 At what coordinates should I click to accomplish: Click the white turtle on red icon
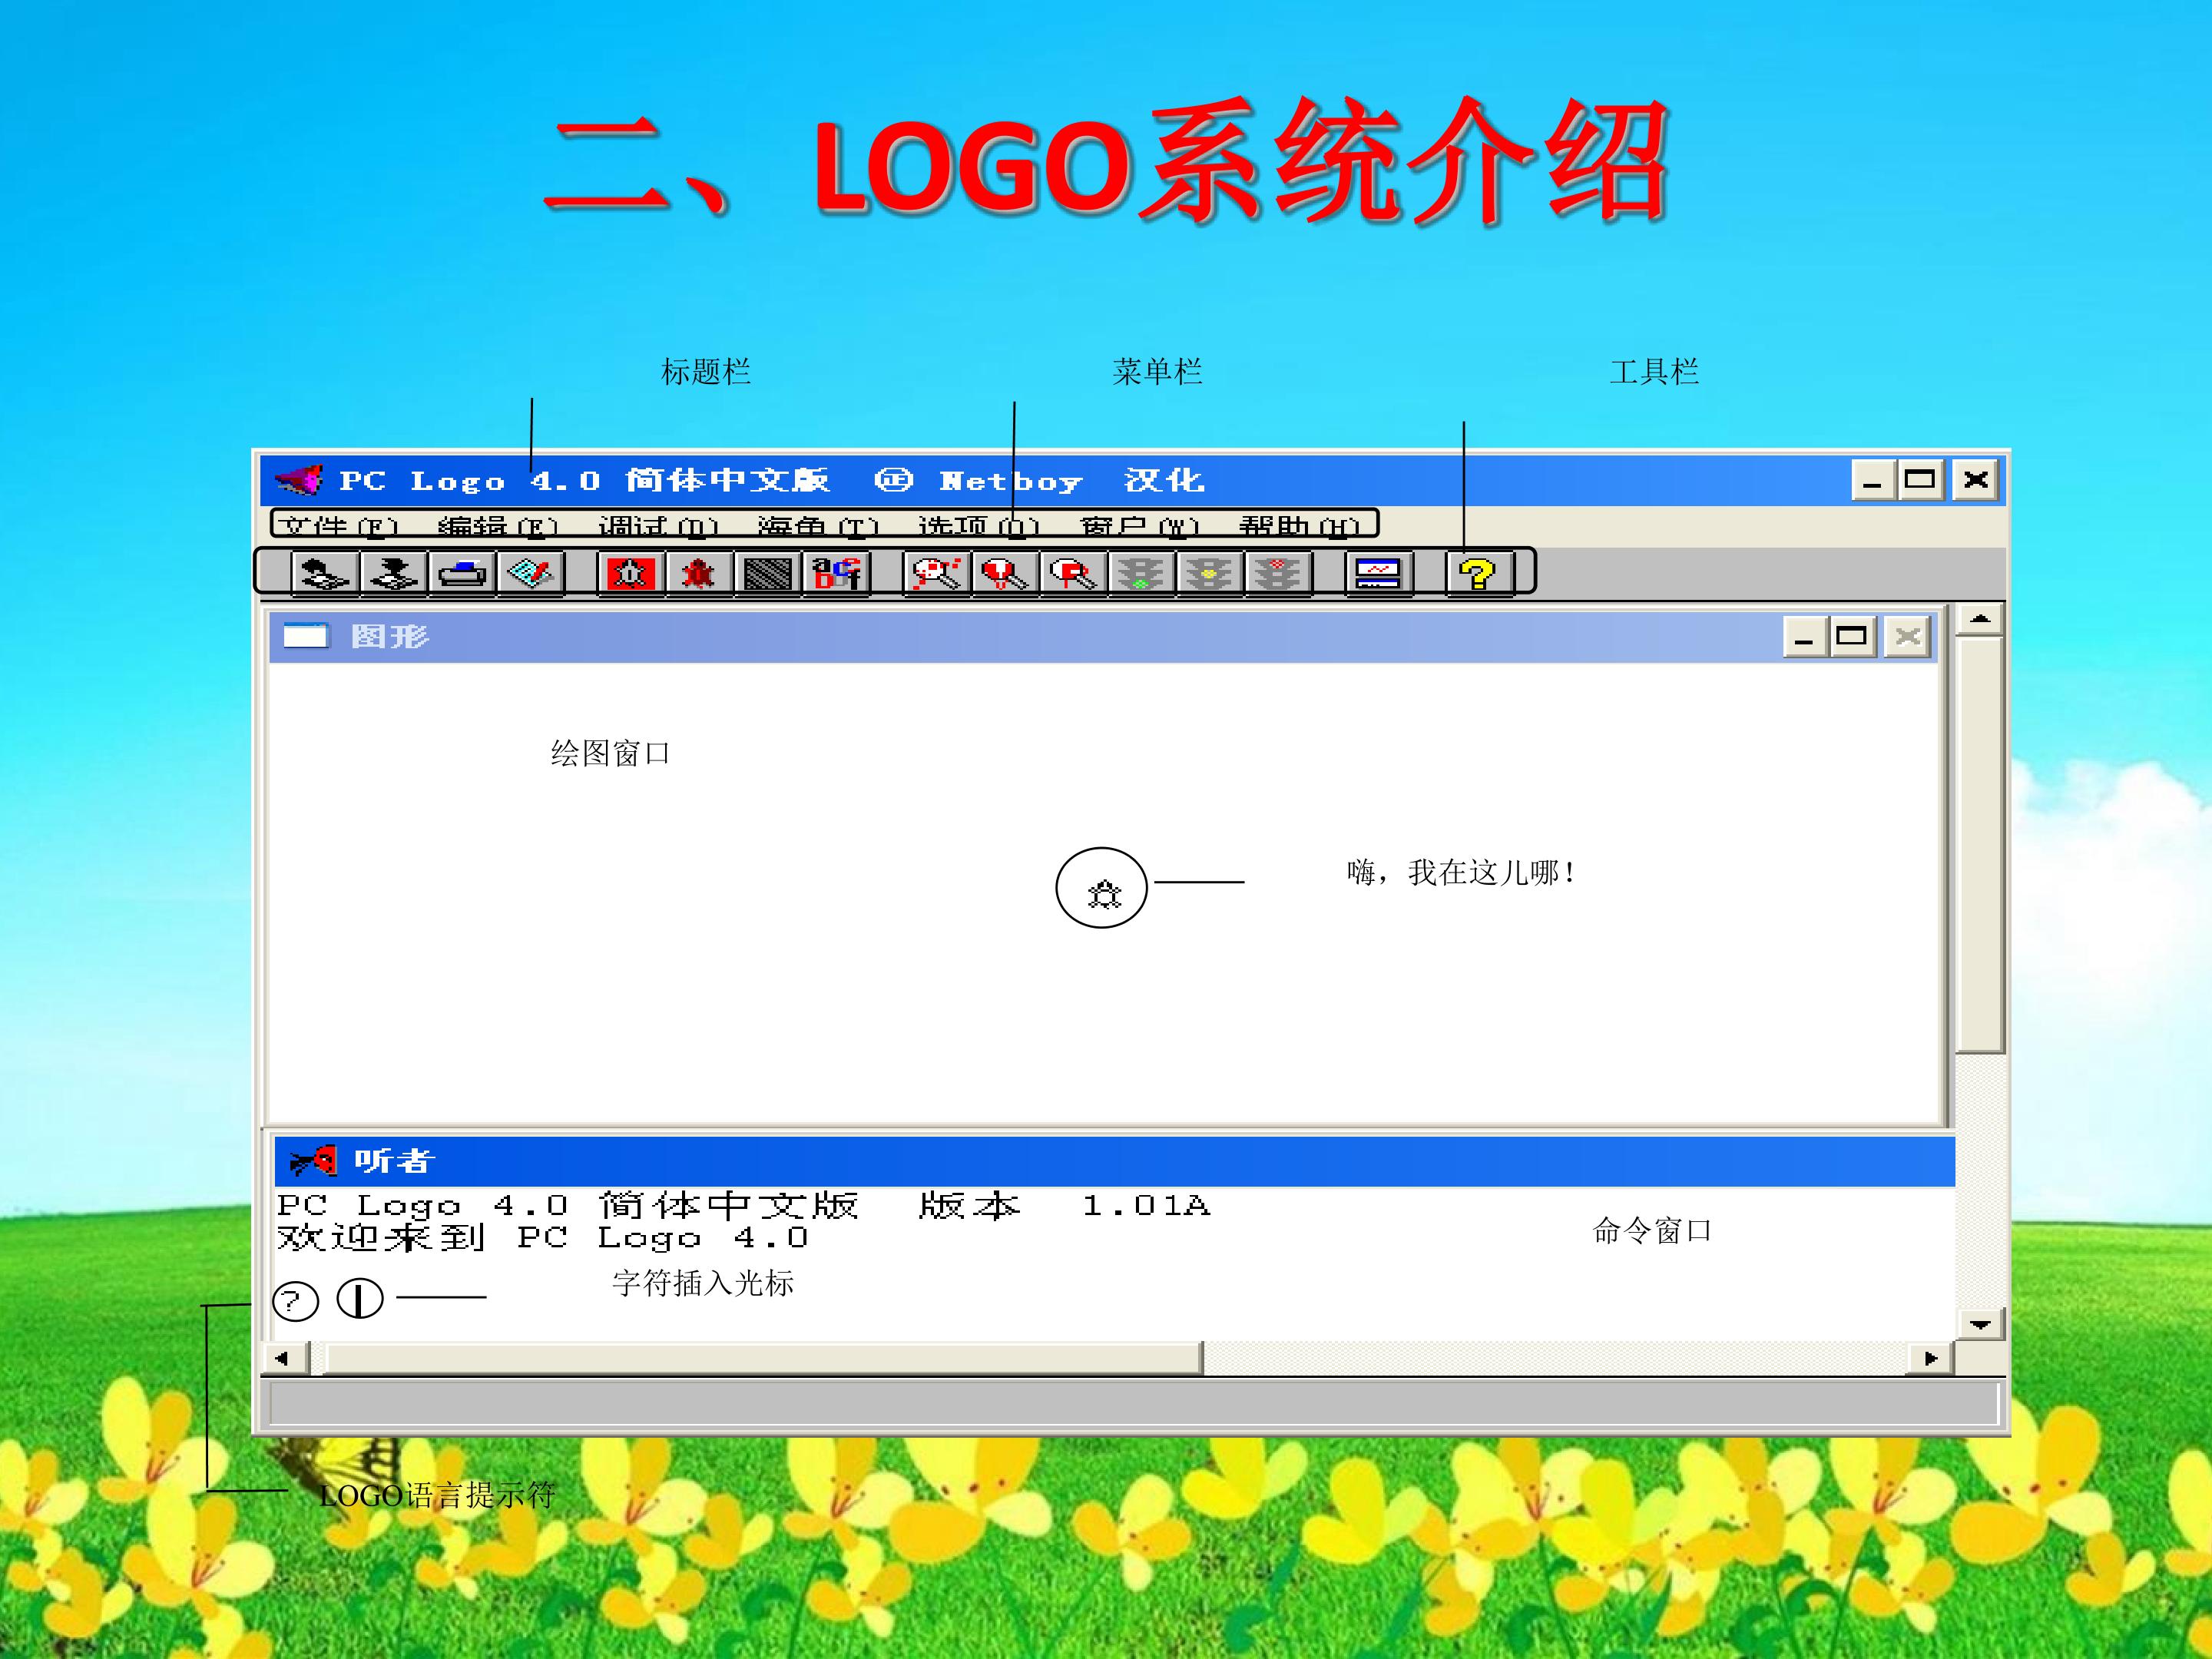(x=631, y=574)
